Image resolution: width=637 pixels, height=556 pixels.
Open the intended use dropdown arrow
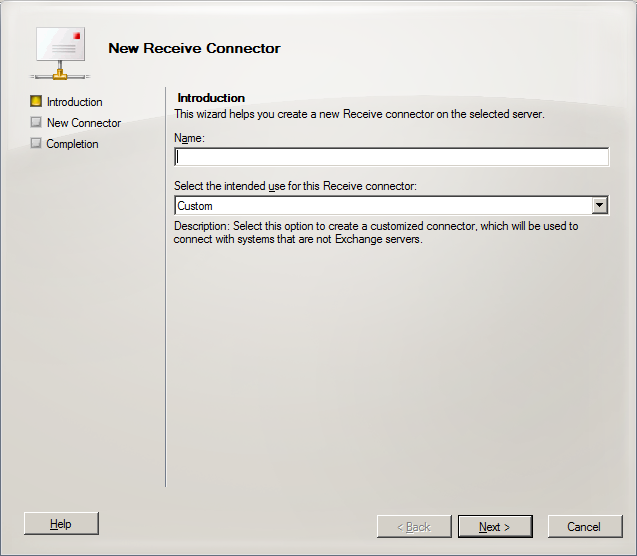click(x=600, y=206)
